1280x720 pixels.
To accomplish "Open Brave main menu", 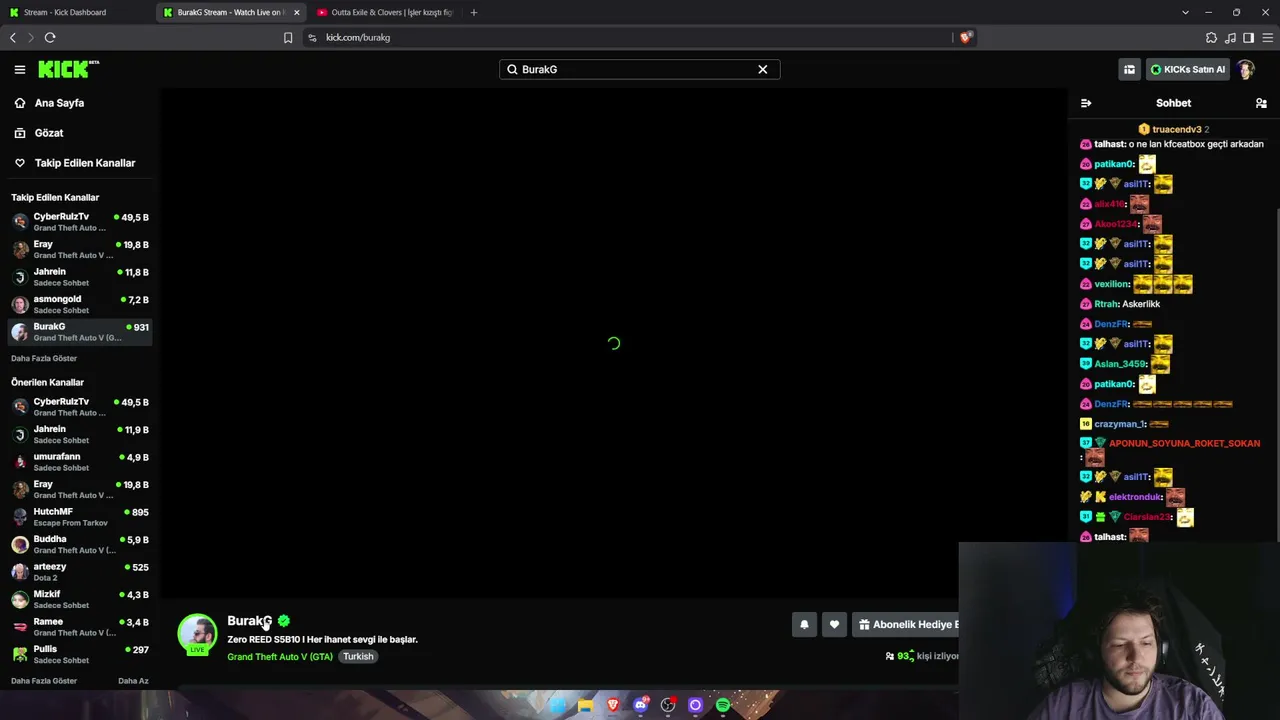I will pyautogui.click(x=1268, y=38).
